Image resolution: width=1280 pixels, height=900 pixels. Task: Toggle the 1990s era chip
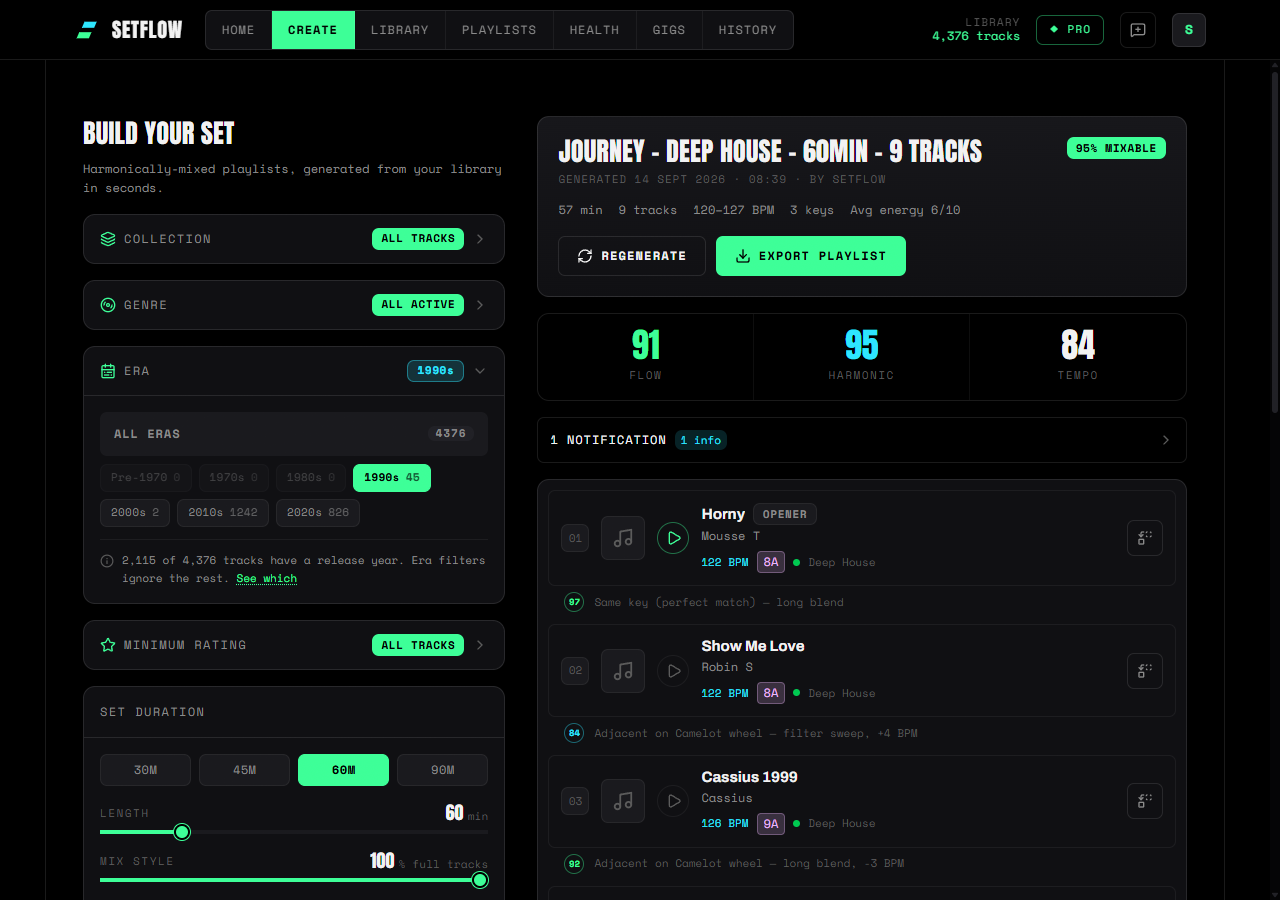tap(392, 478)
